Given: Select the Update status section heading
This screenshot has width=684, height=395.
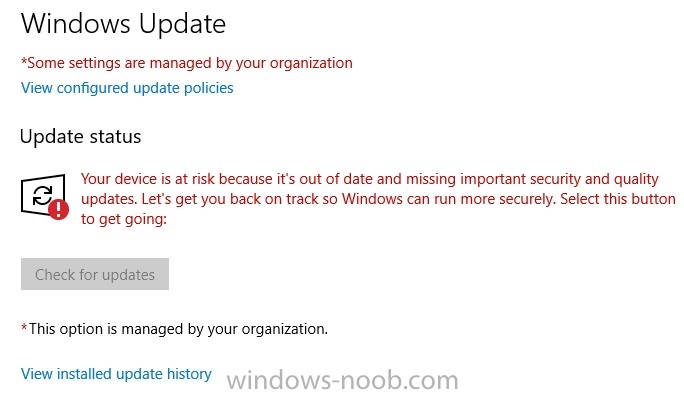Looking at the screenshot, I should pos(81,137).
